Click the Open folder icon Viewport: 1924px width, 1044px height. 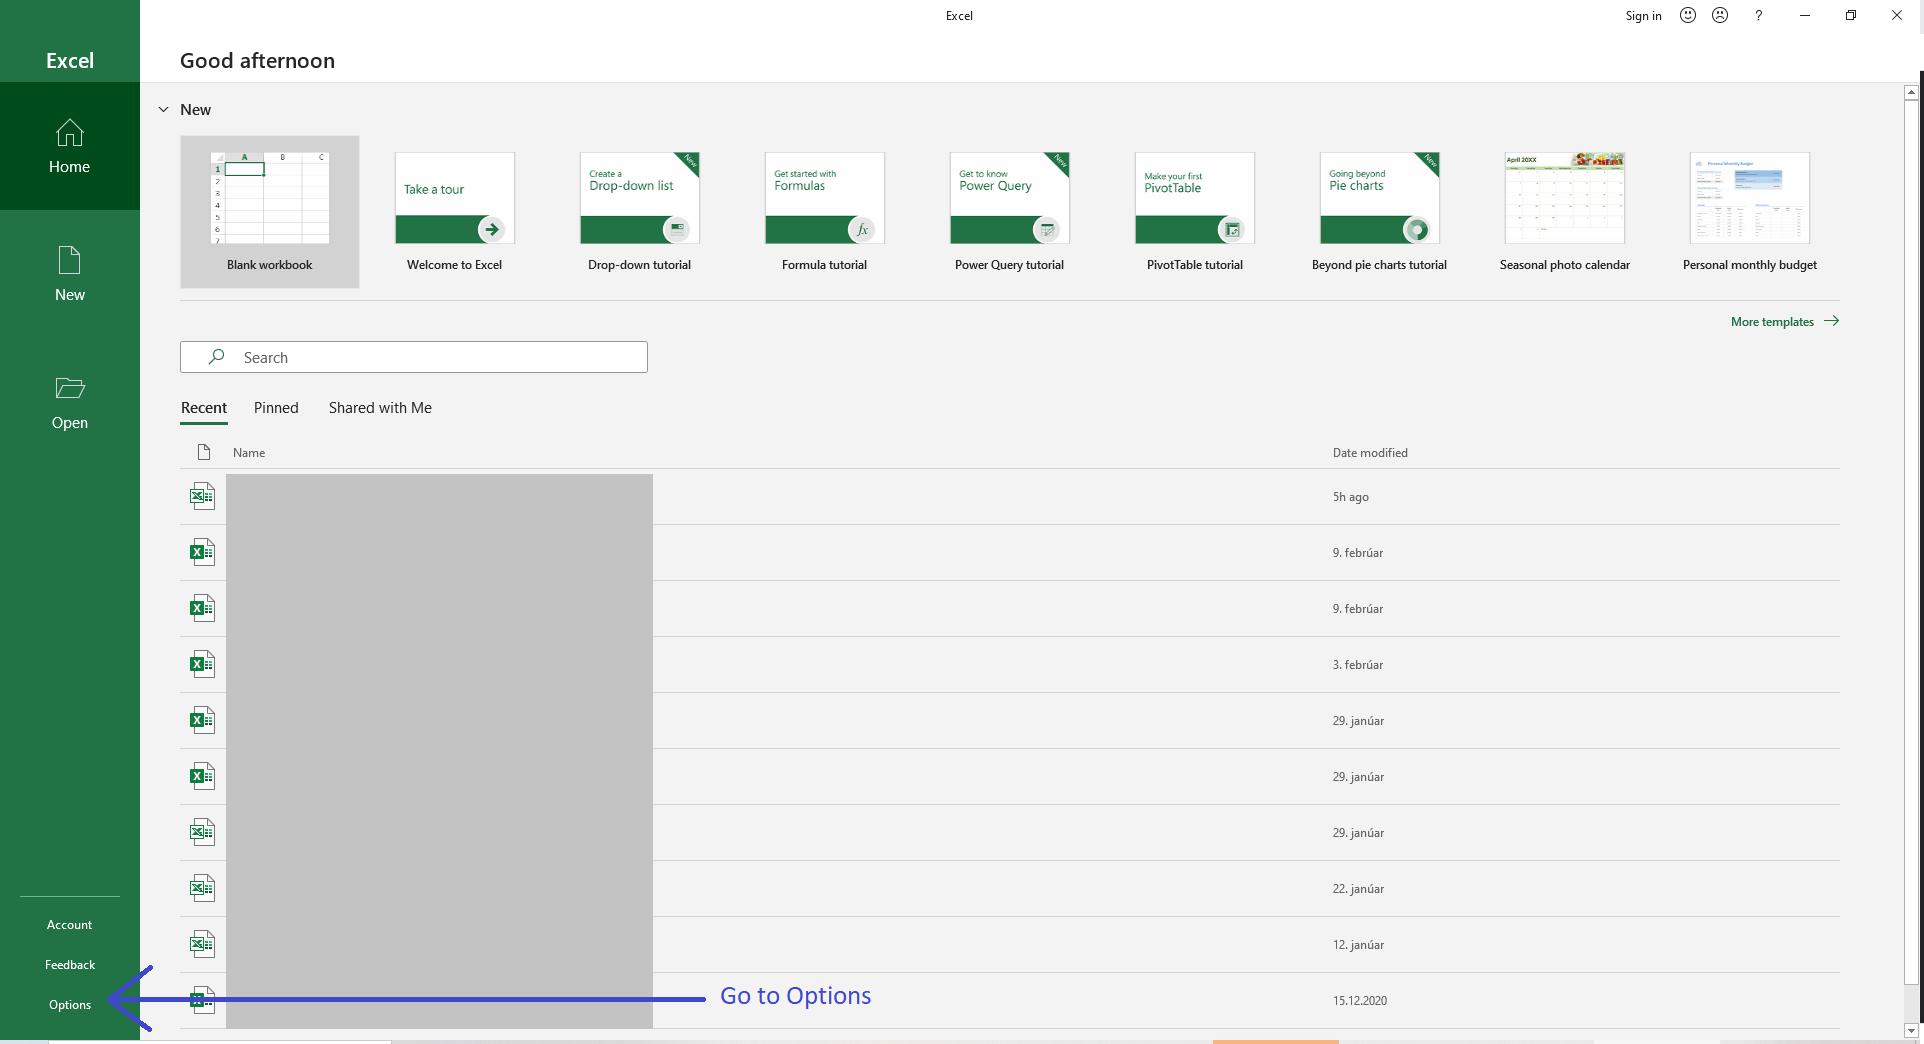(x=69, y=388)
